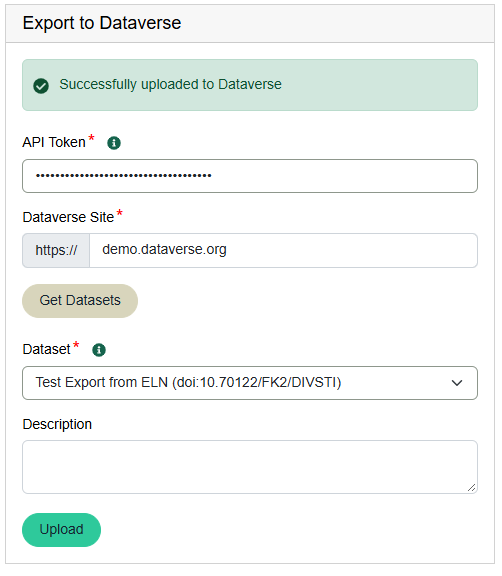This screenshot has height=576, width=502.
Task: Click the 'Export to Dataverse' heading
Action: point(102,23)
